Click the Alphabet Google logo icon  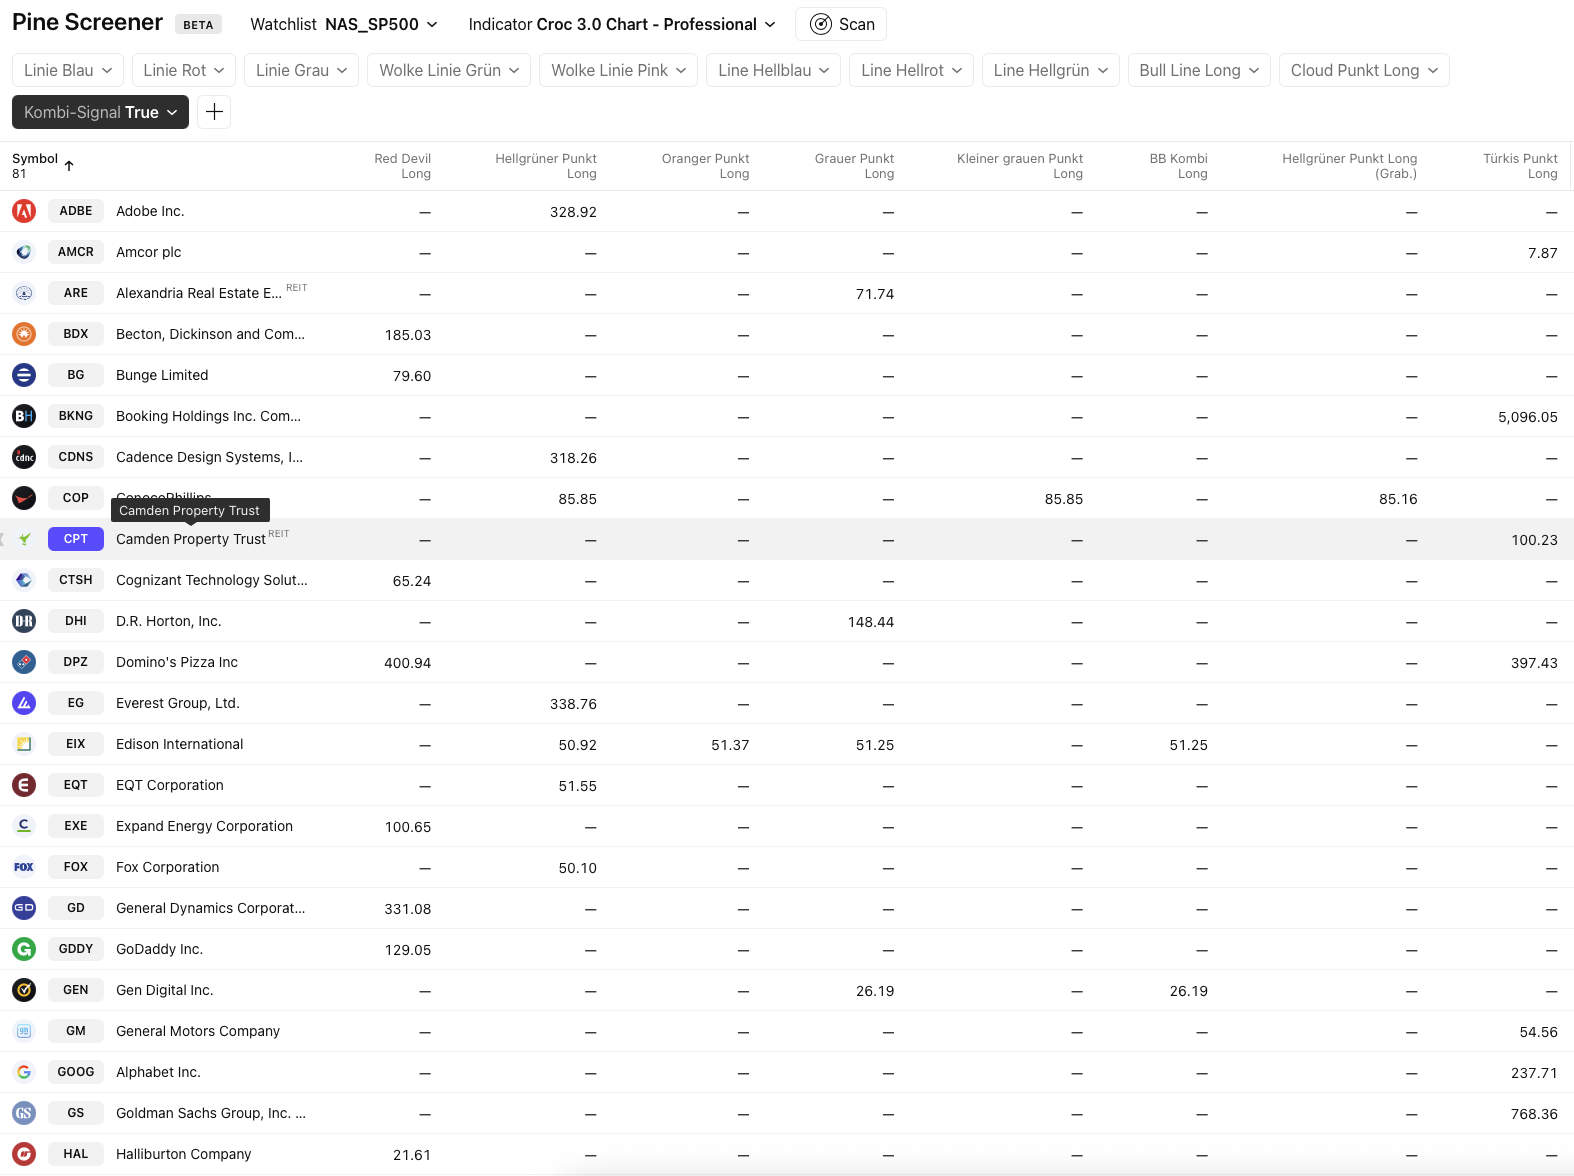24,1072
